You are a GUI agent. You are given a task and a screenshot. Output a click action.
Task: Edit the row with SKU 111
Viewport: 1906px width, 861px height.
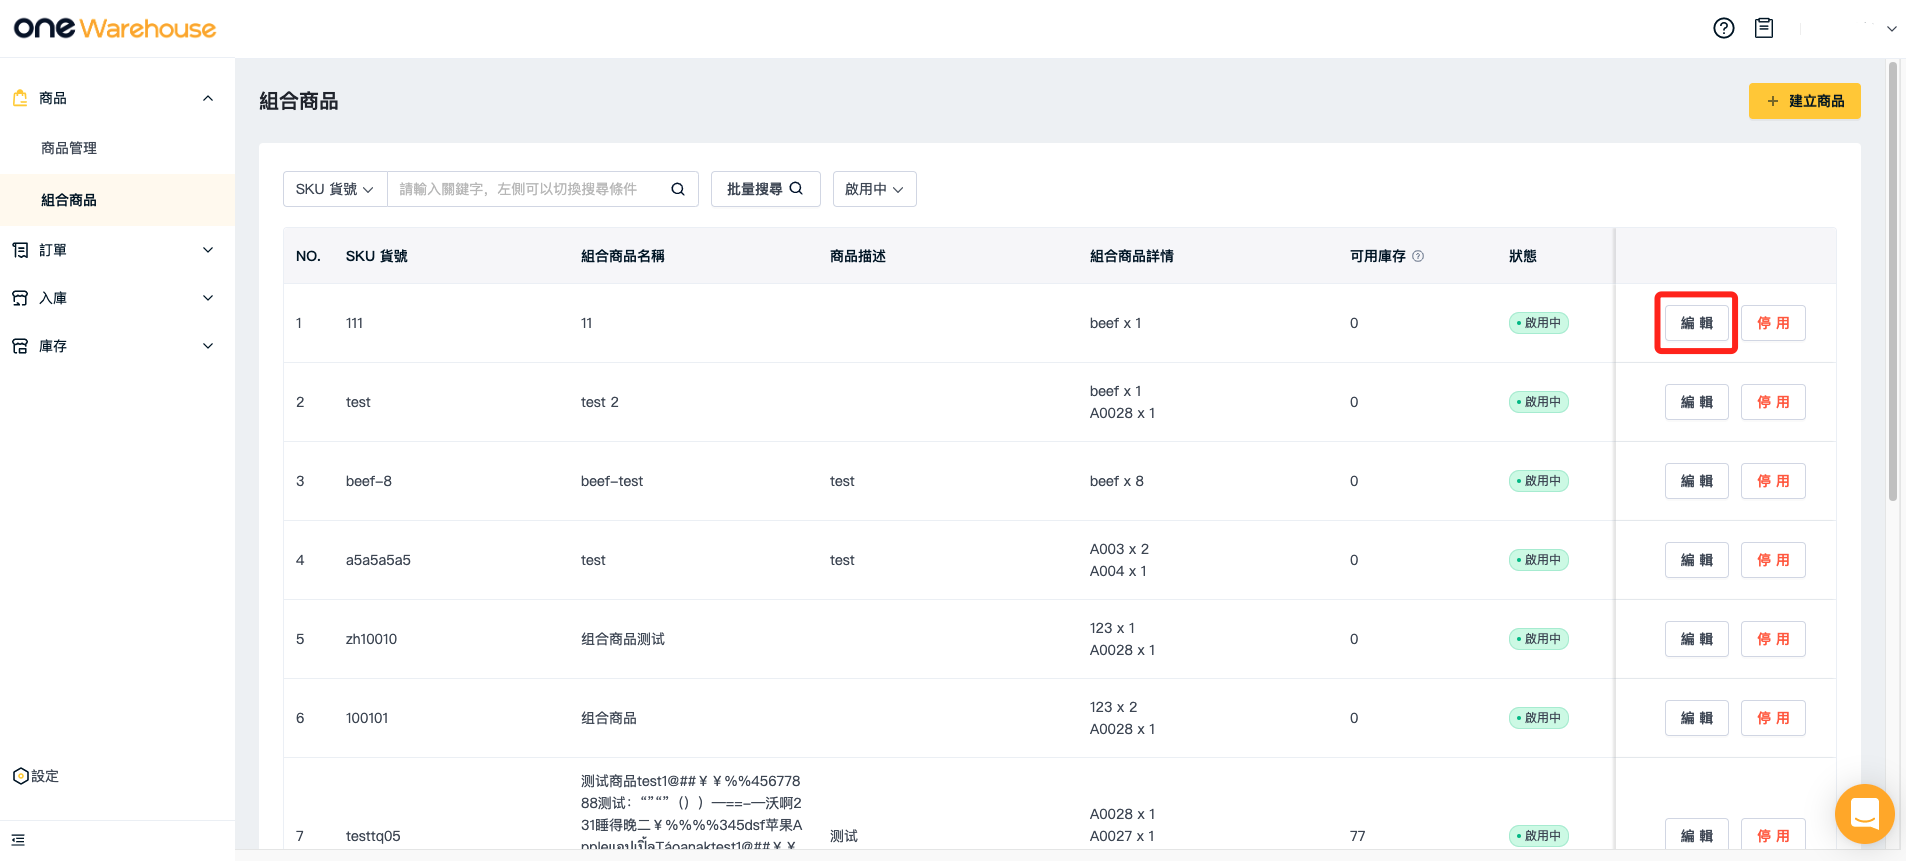1697,323
